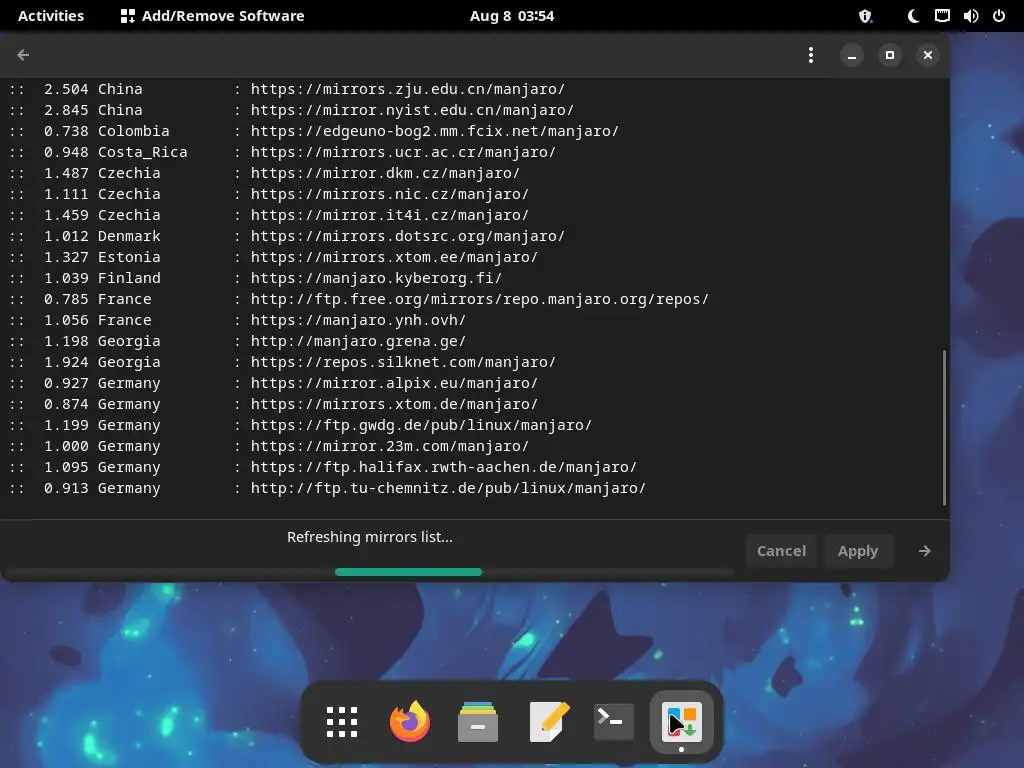Open the clock showing Aug 8 03:54
The width and height of the screenshot is (1024, 768).
click(x=512, y=16)
